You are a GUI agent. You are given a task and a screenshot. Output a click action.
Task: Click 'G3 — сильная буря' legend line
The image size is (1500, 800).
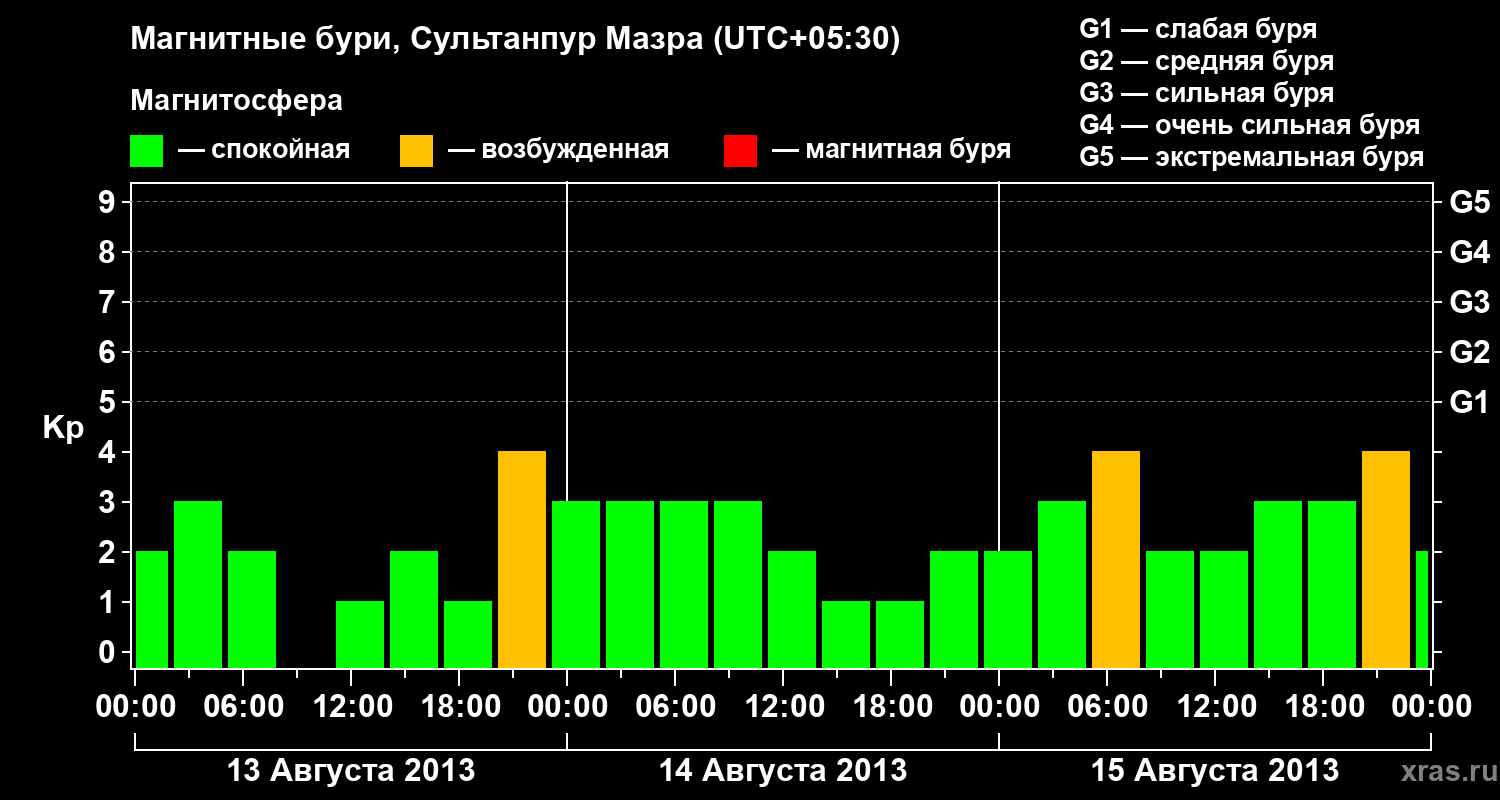click(1207, 93)
